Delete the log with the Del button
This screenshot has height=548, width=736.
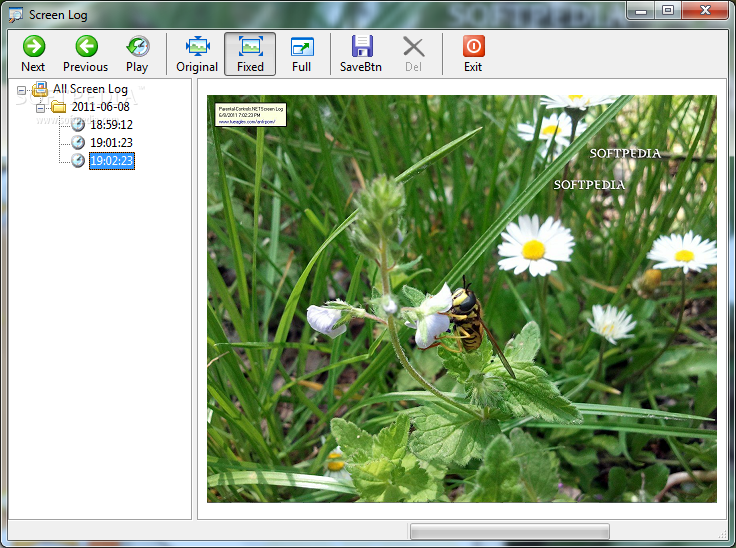(414, 54)
